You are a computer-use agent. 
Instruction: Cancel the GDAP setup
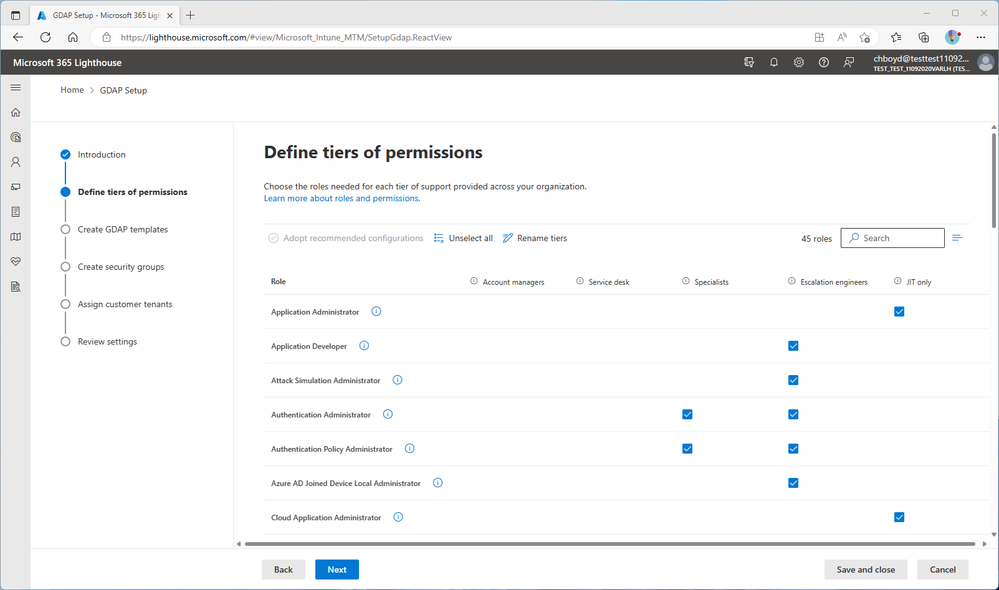(943, 570)
